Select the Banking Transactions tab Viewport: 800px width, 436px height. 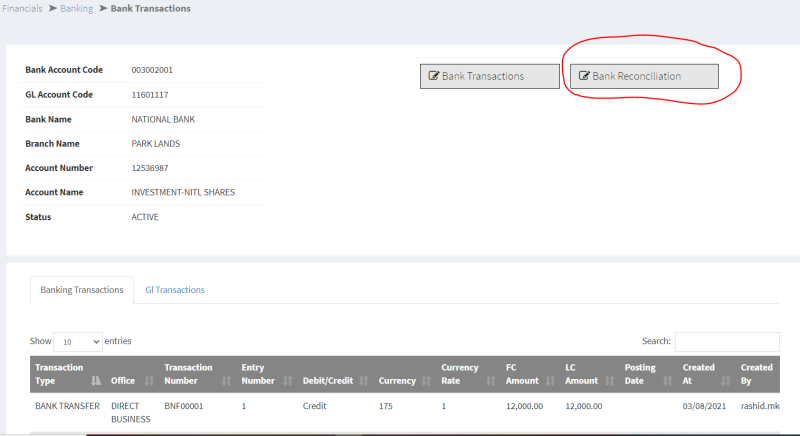point(82,290)
